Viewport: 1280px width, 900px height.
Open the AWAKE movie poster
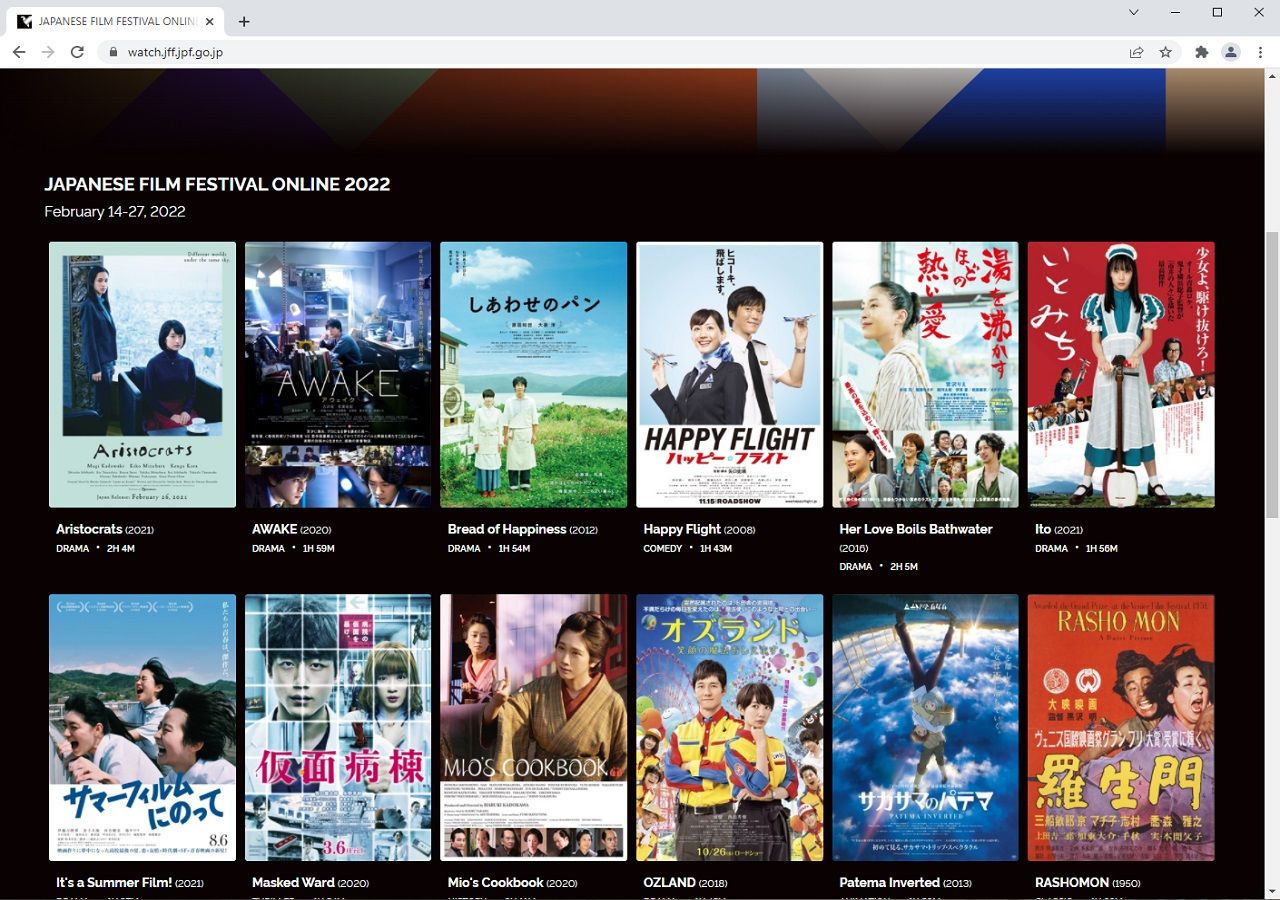[338, 375]
